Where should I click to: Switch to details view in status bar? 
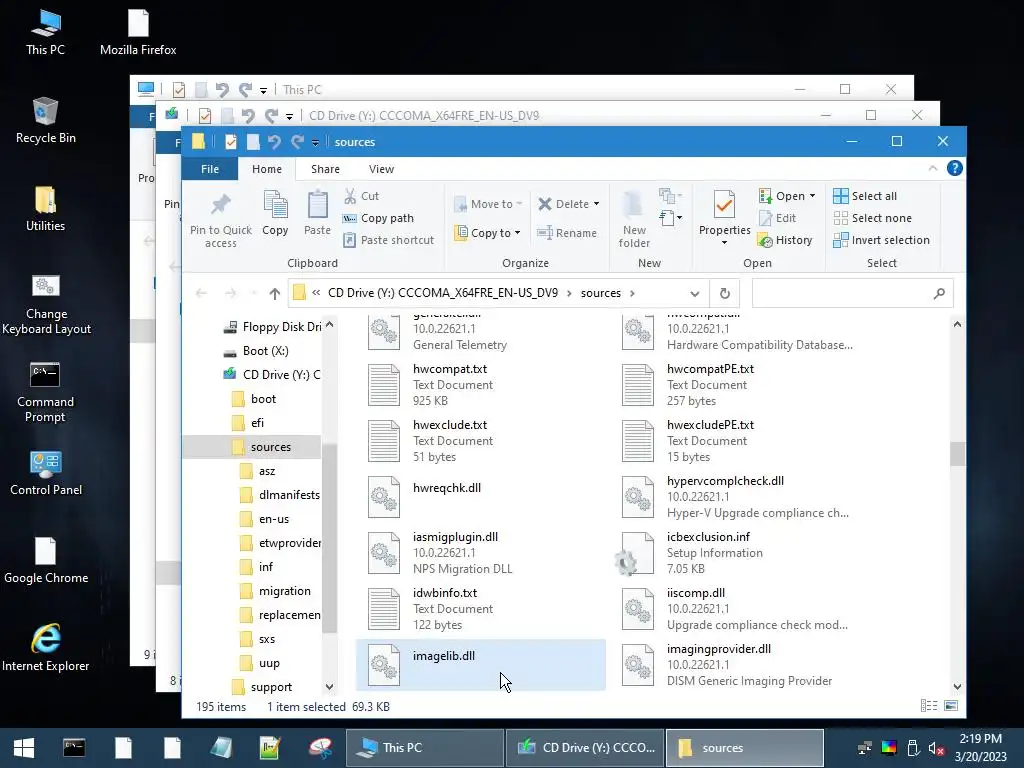click(929, 706)
